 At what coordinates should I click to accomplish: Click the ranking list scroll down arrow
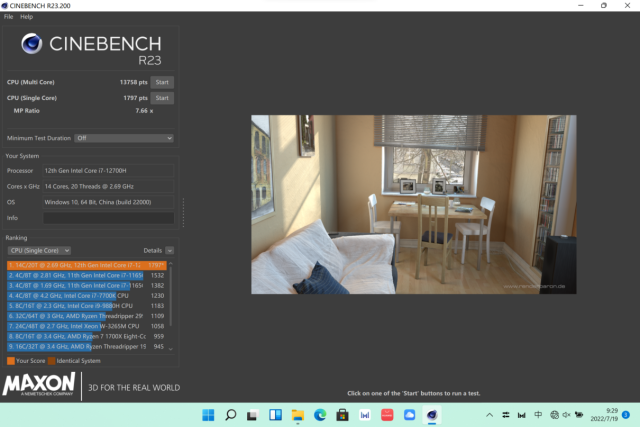[x=171, y=349]
